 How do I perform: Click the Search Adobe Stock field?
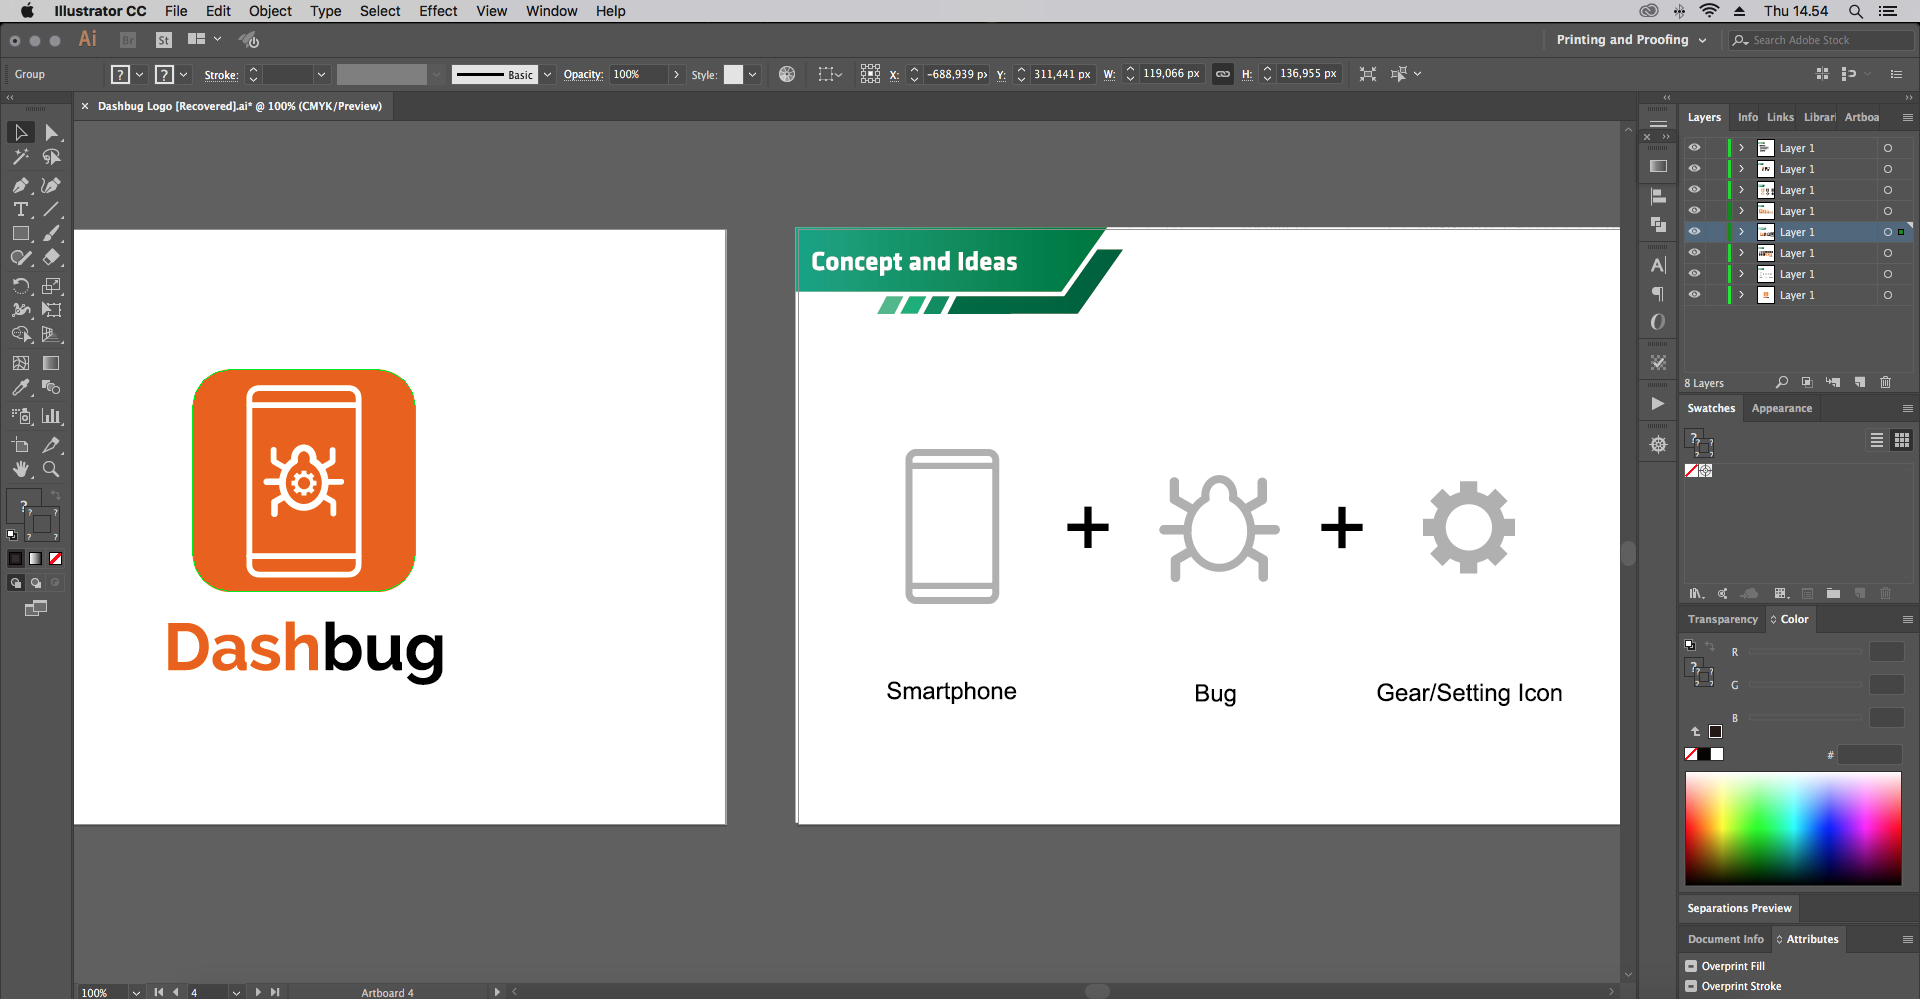1823,40
